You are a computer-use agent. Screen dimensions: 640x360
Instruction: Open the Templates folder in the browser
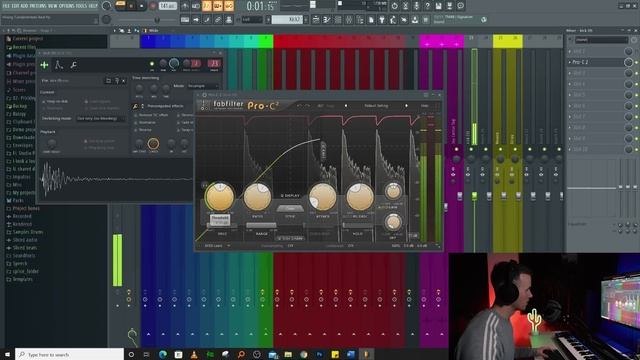tap(19, 279)
